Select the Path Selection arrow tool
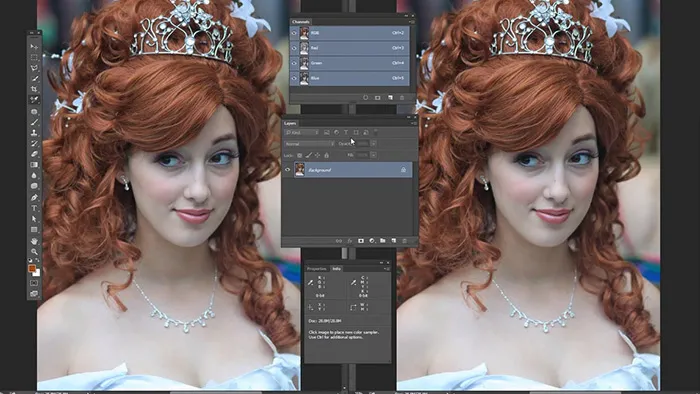 [x=34, y=219]
